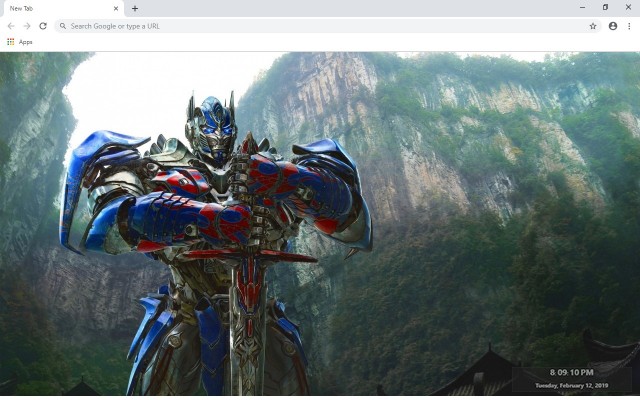This screenshot has width=640, height=400.
Task: Click the Apps bookmark label
Action: [x=25, y=42]
